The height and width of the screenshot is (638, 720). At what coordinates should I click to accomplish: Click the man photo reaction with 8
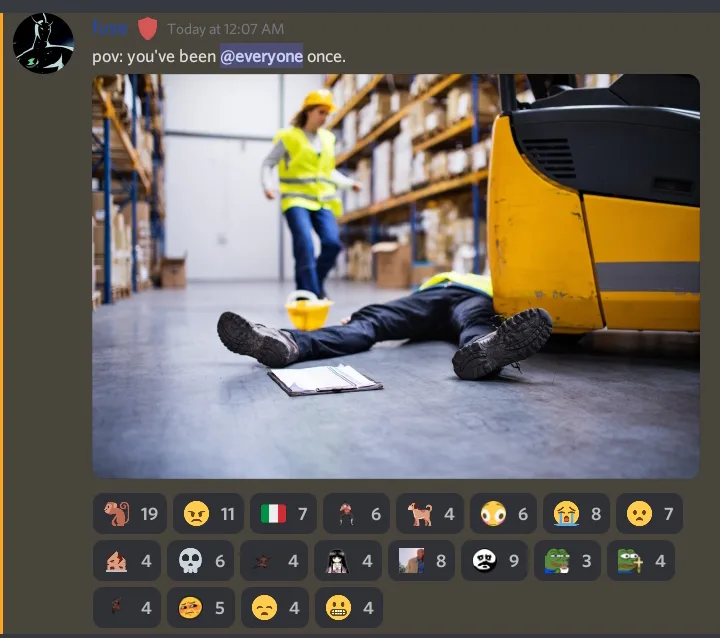tap(421, 560)
